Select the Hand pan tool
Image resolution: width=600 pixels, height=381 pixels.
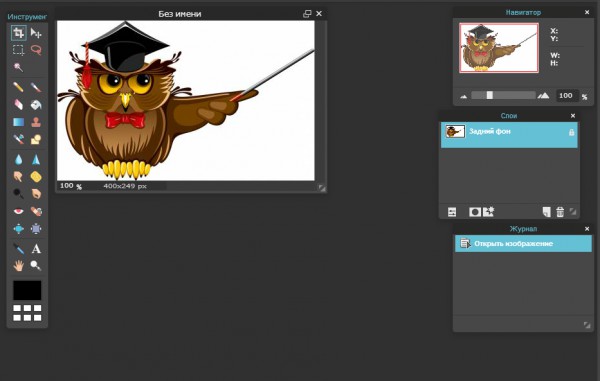[x=18, y=265]
